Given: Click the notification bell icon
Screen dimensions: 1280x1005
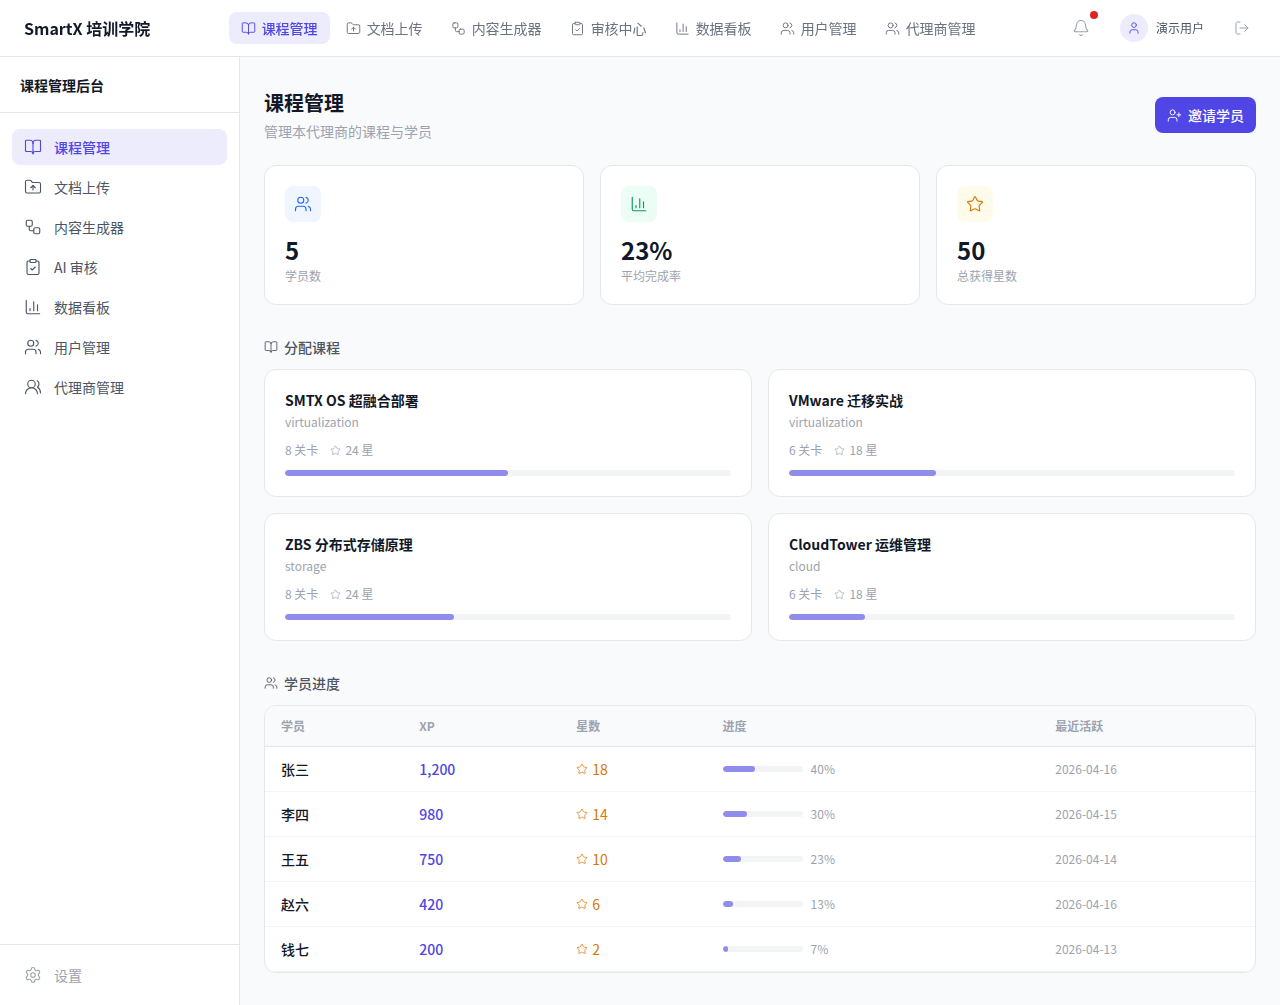Looking at the screenshot, I should pyautogui.click(x=1081, y=28).
